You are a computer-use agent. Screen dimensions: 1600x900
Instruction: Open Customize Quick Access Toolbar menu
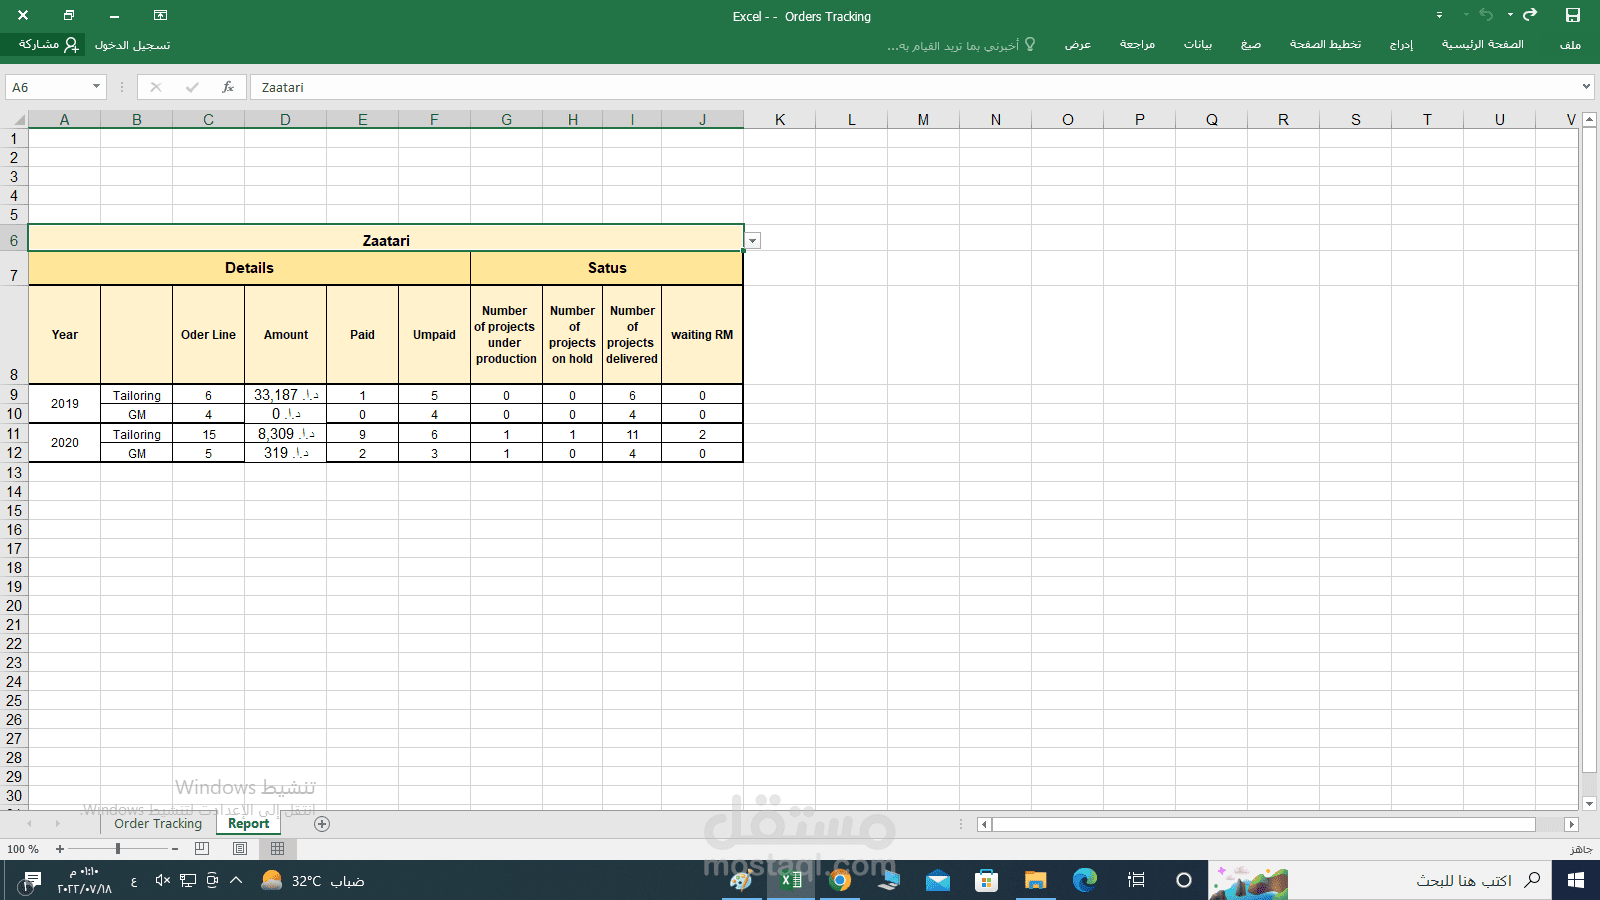click(1439, 15)
